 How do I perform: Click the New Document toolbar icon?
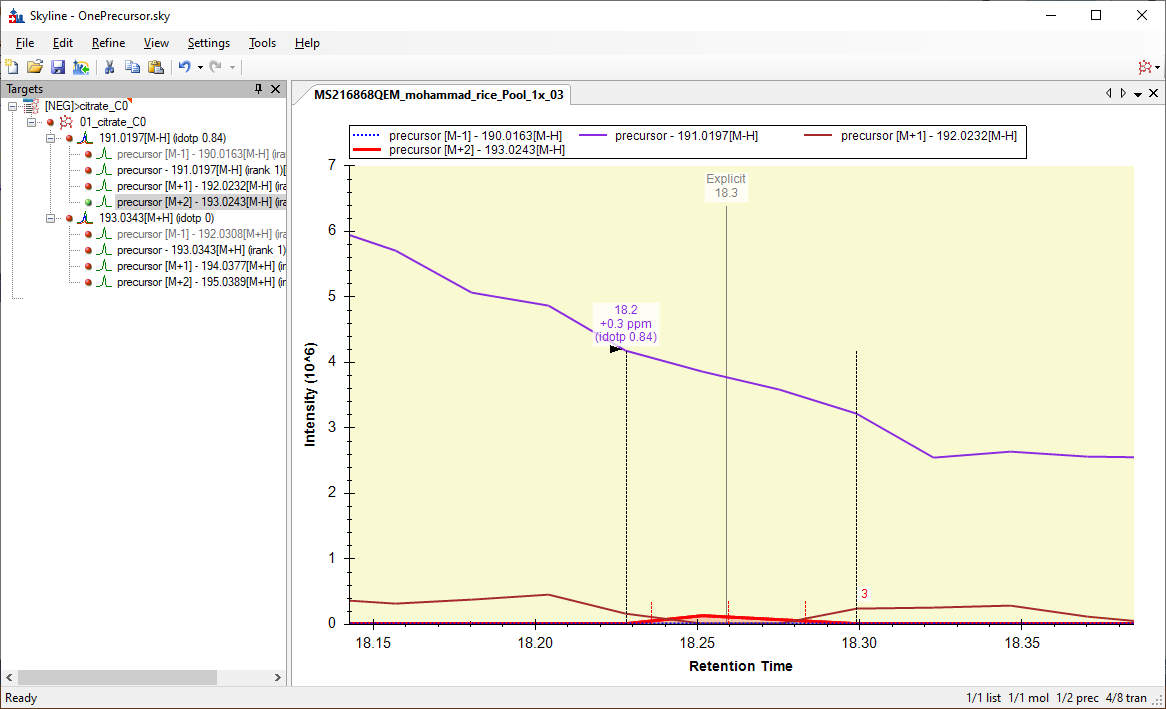(12, 67)
